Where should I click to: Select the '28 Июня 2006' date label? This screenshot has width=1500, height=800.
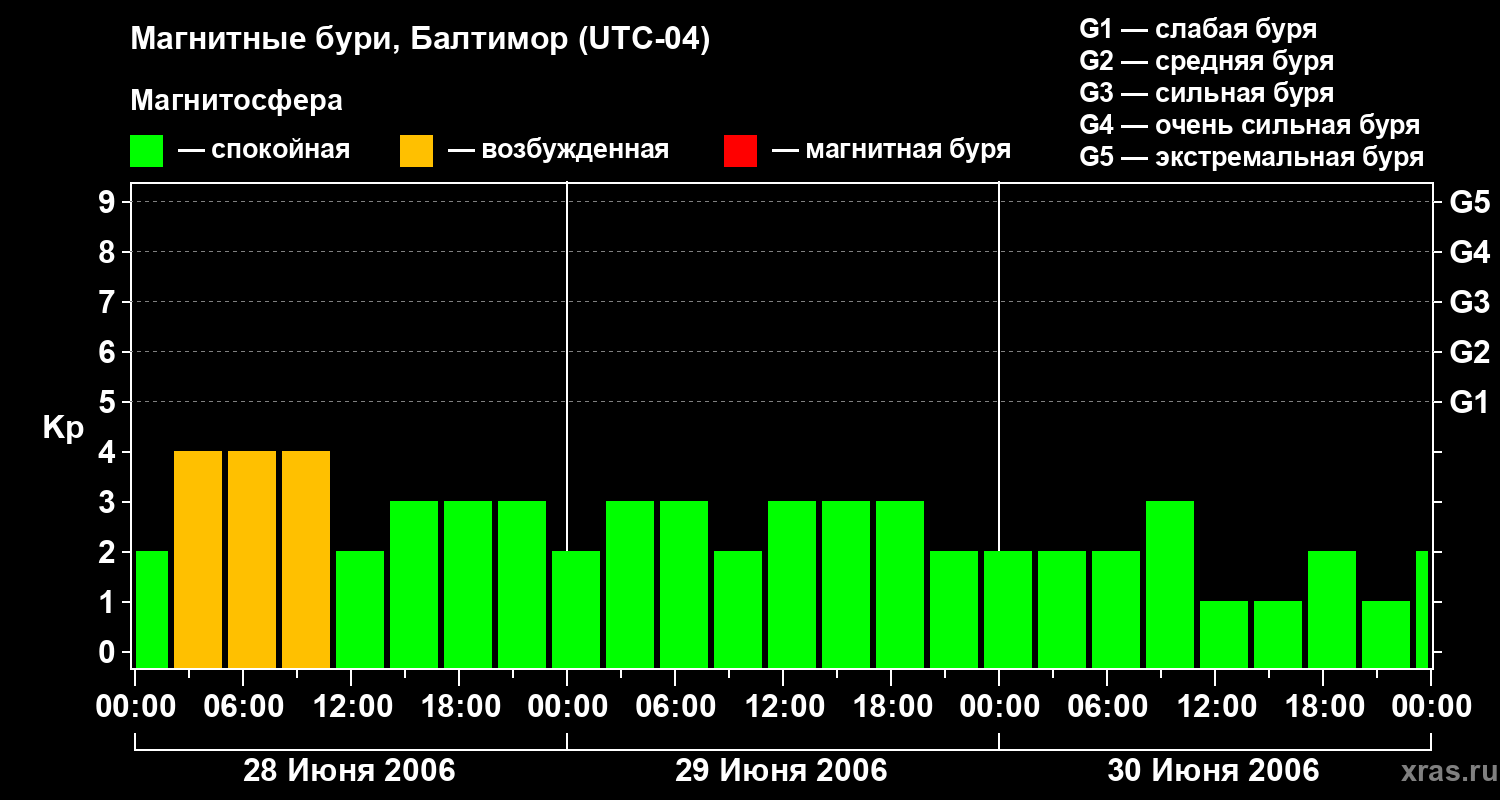[x=350, y=771]
